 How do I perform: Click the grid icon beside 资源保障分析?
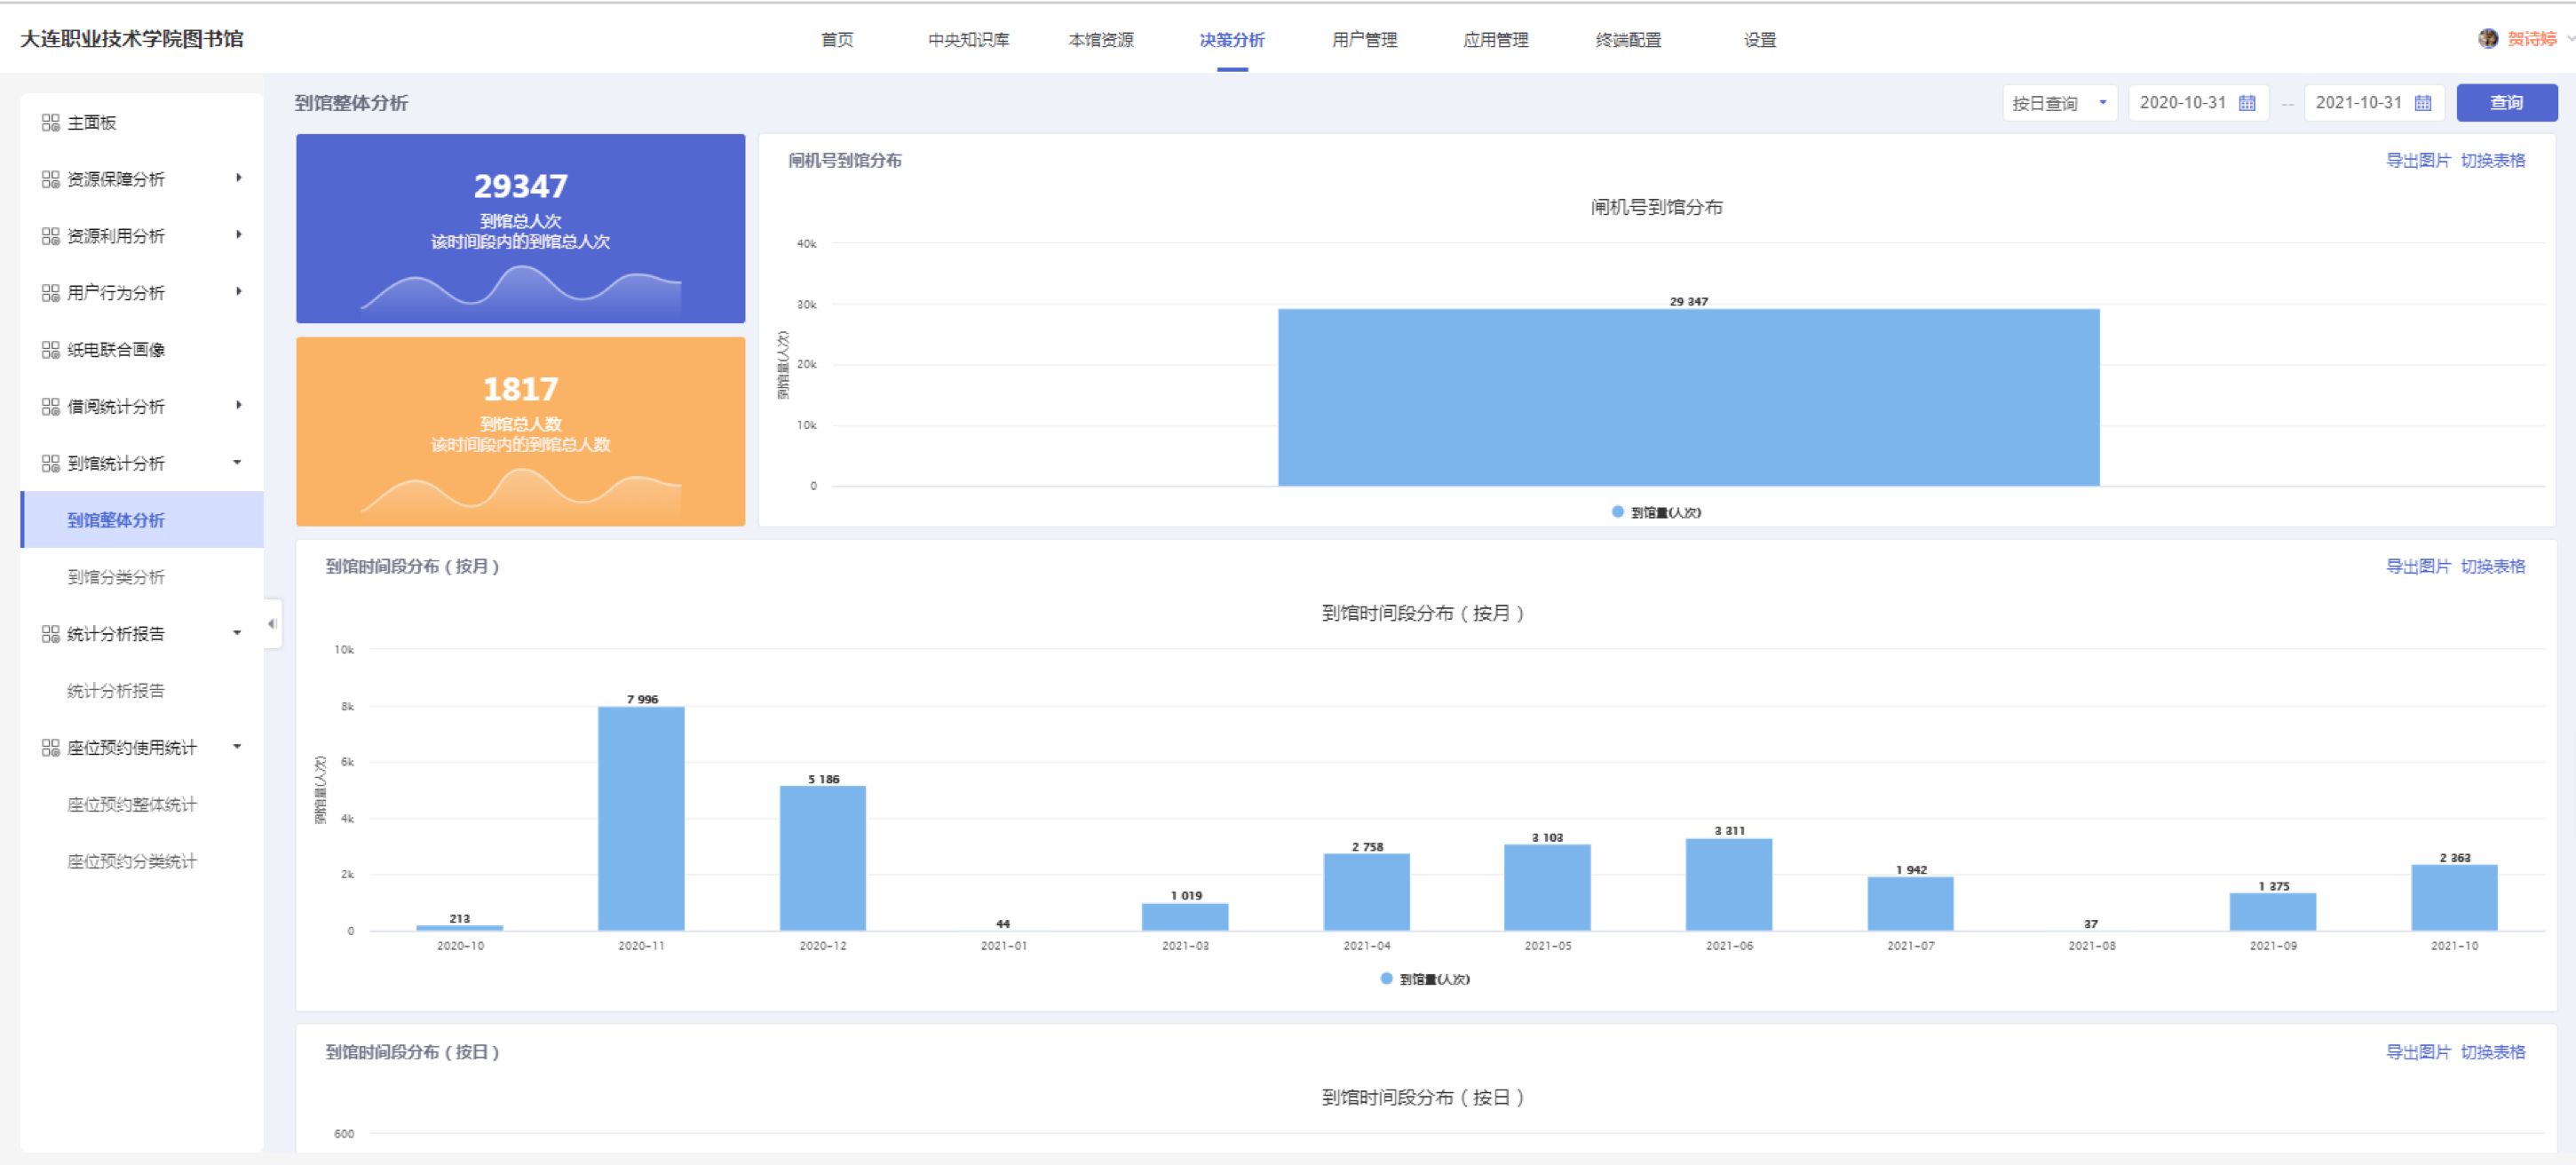pyautogui.click(x=50, y=179)
